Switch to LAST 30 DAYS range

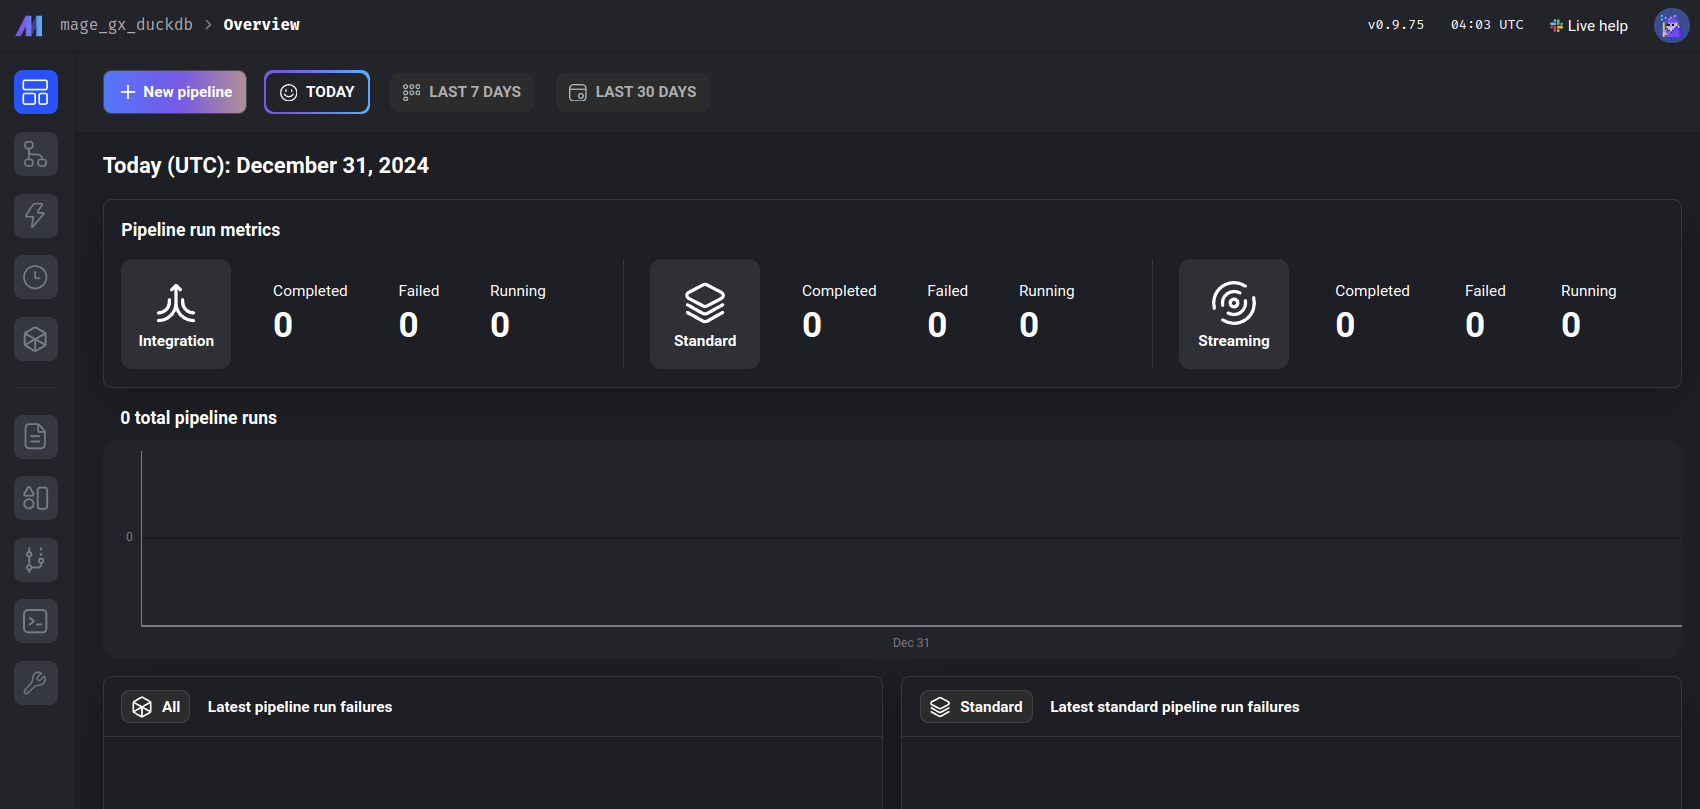coord(633,92)
